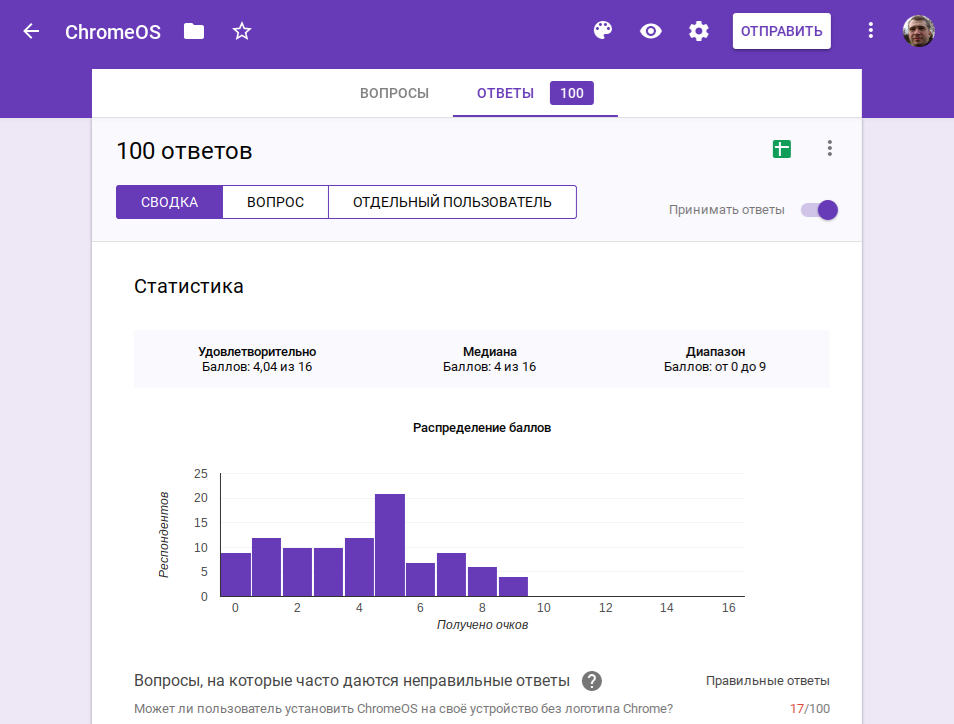This screenshot has height=724, width=954.
Task: Create spreadsheet with green Sheets icon
Action: 781,149
